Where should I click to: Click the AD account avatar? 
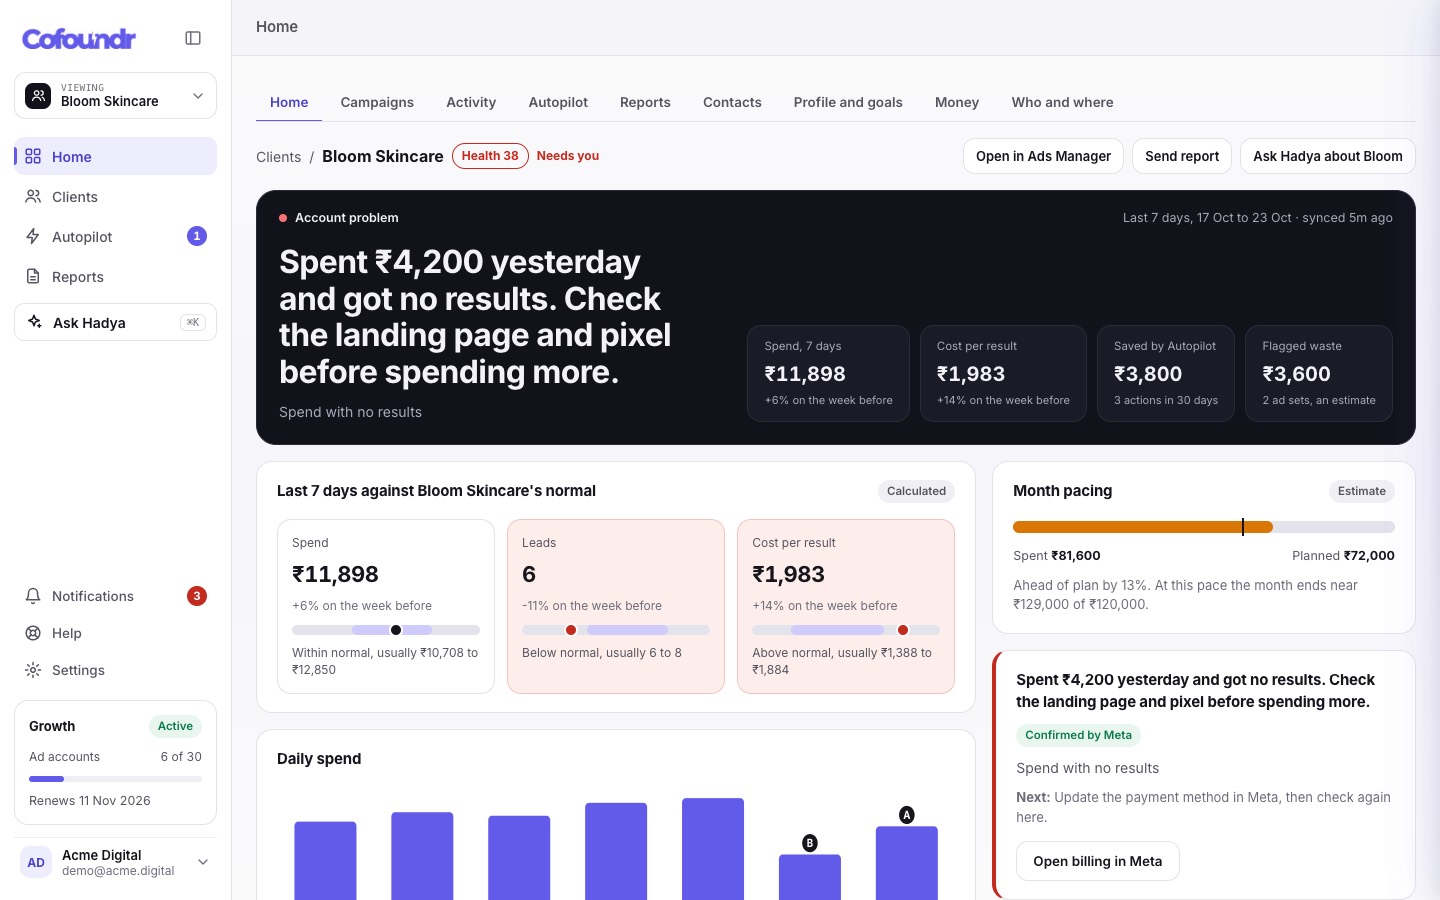point(36,862)
